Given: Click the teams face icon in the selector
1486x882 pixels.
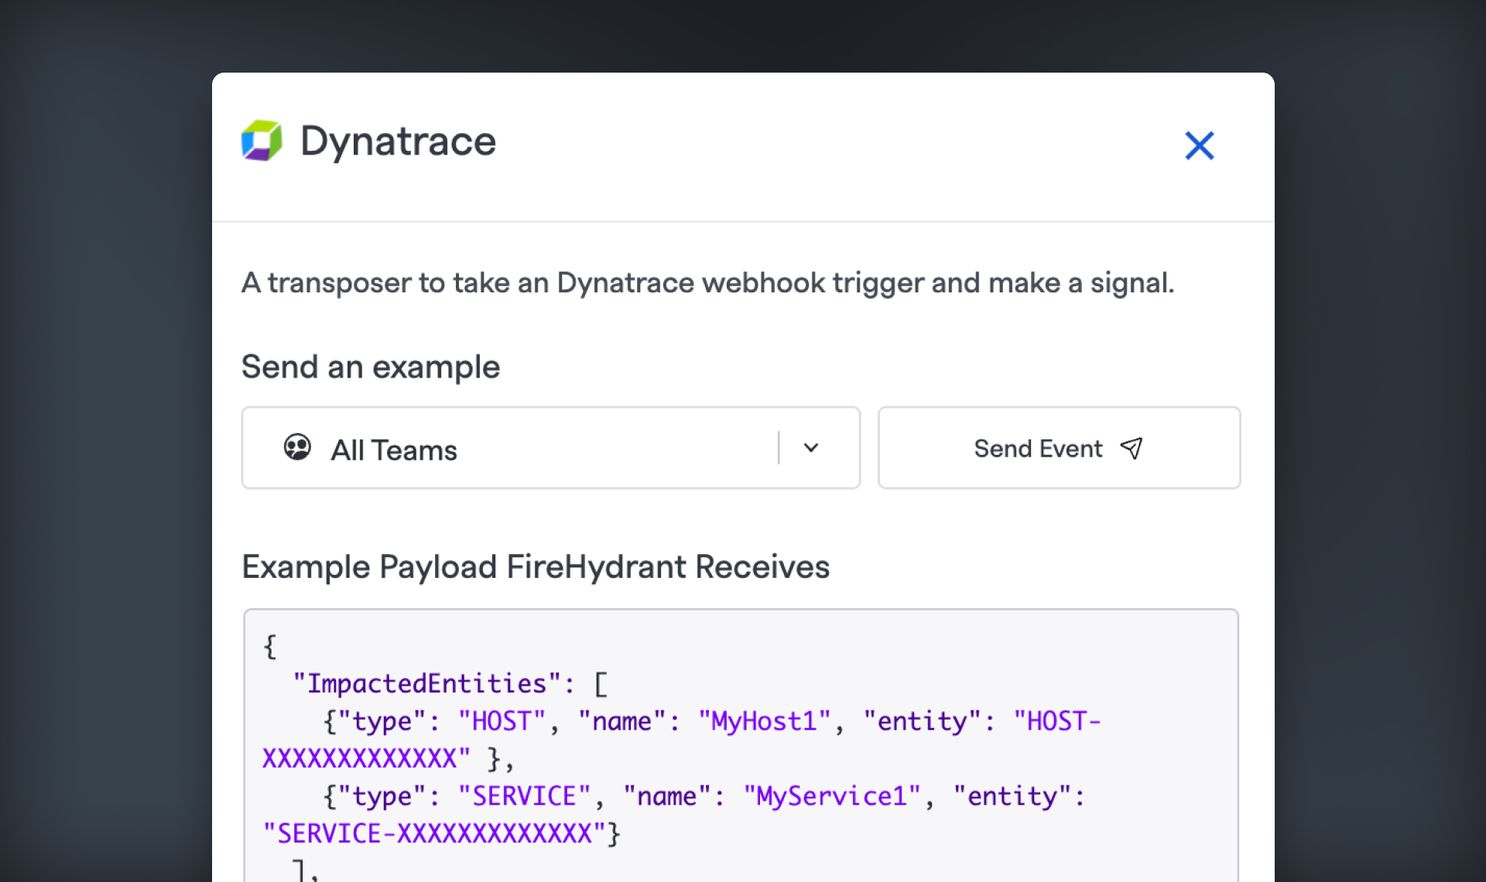Looking at the screenshot, I should (x=297, y=447).
